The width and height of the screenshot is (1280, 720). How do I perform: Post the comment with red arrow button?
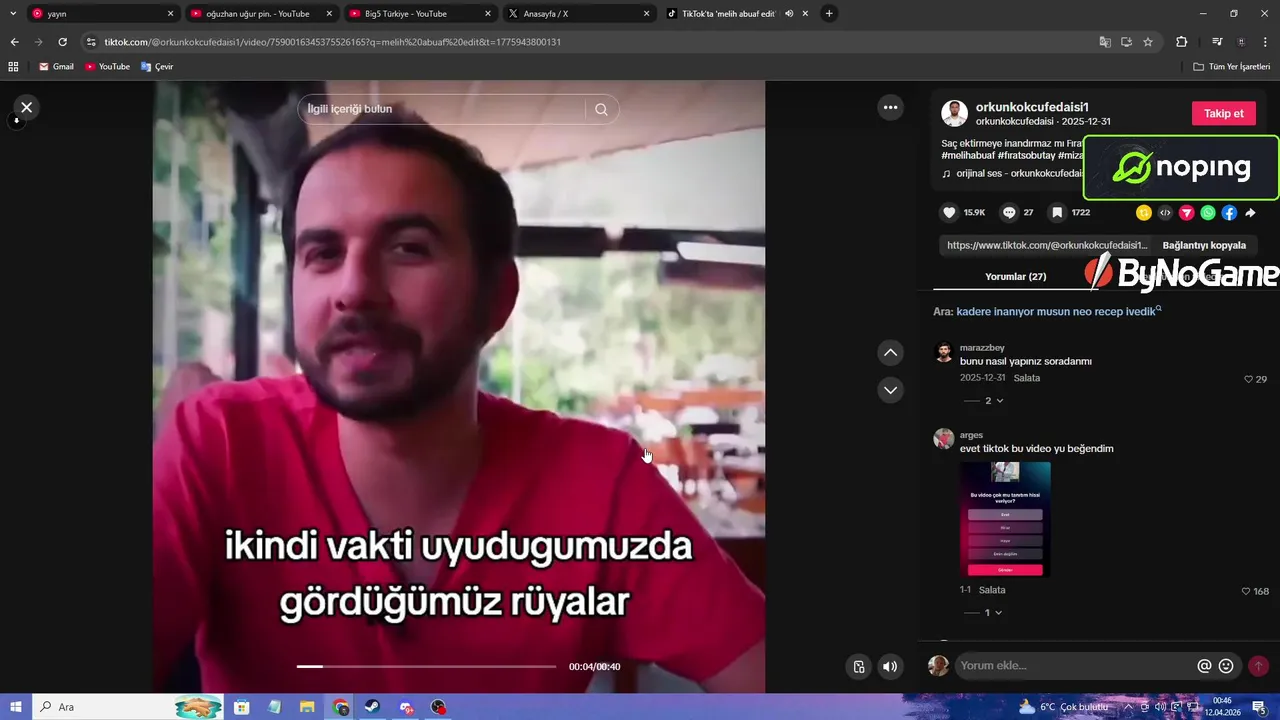coord(1258,666)
